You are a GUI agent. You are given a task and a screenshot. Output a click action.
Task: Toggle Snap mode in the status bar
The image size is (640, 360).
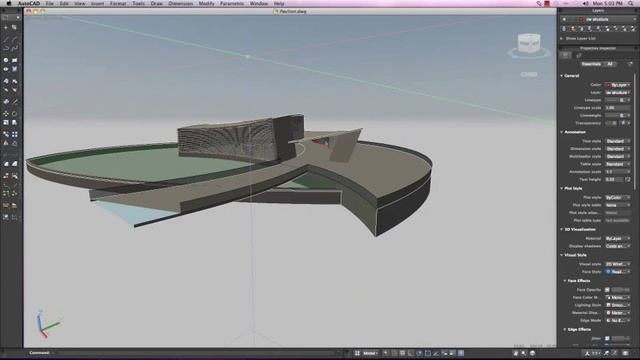coord(395,353)
